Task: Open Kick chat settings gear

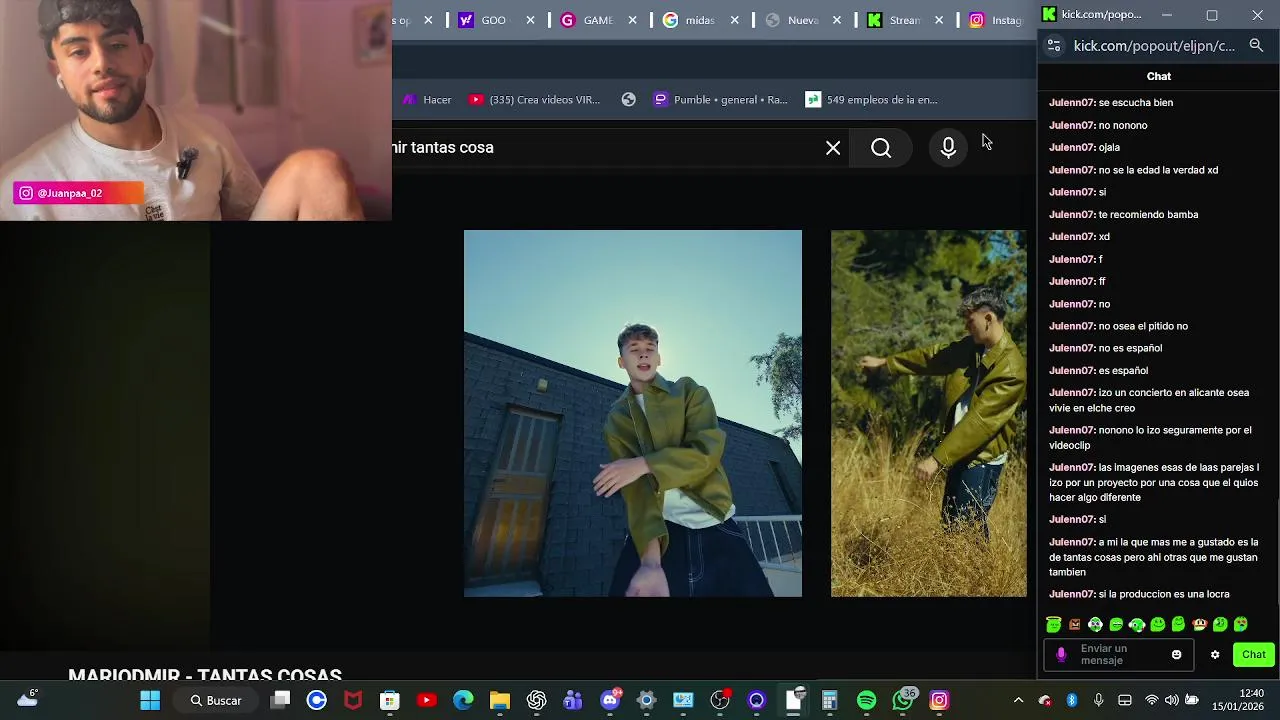Action: coord(1215,655)
